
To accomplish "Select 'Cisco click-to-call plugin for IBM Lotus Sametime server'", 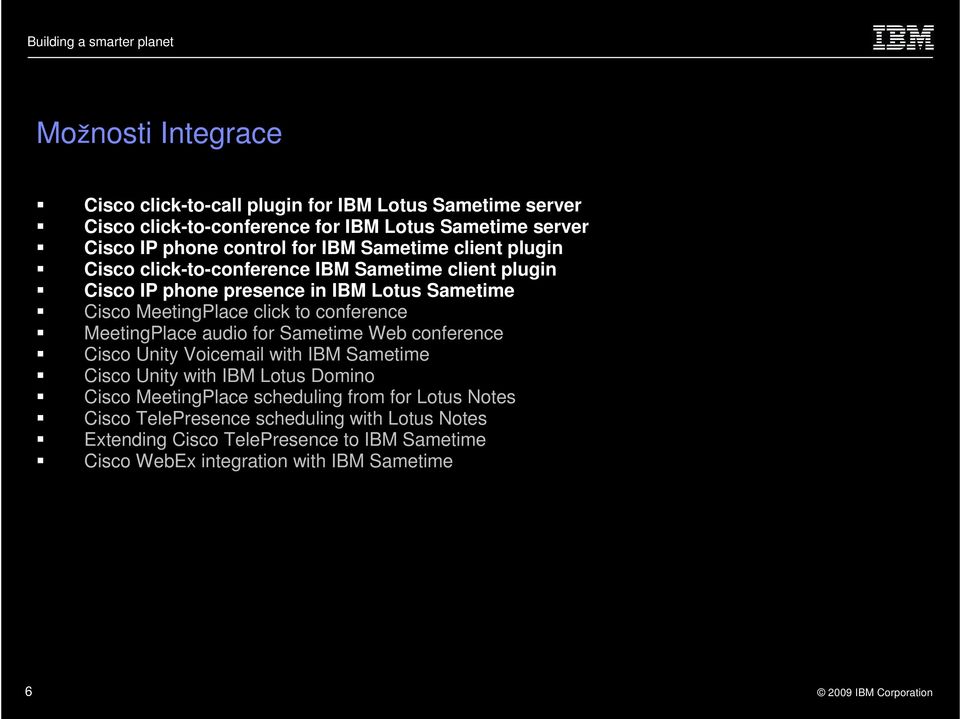I will pyautogui.click(x=332, y=205).
